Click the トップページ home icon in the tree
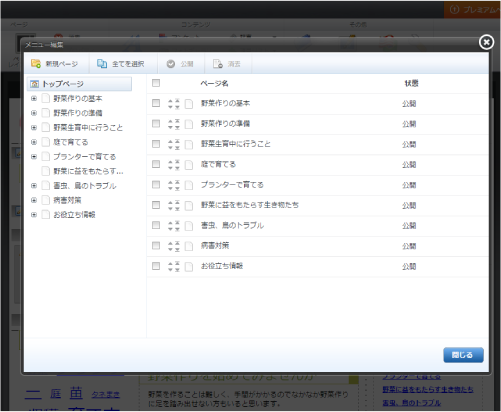Image resolution: width=501 pixels, height=412 pixels. pyautogui.click(x=34, y=84)
